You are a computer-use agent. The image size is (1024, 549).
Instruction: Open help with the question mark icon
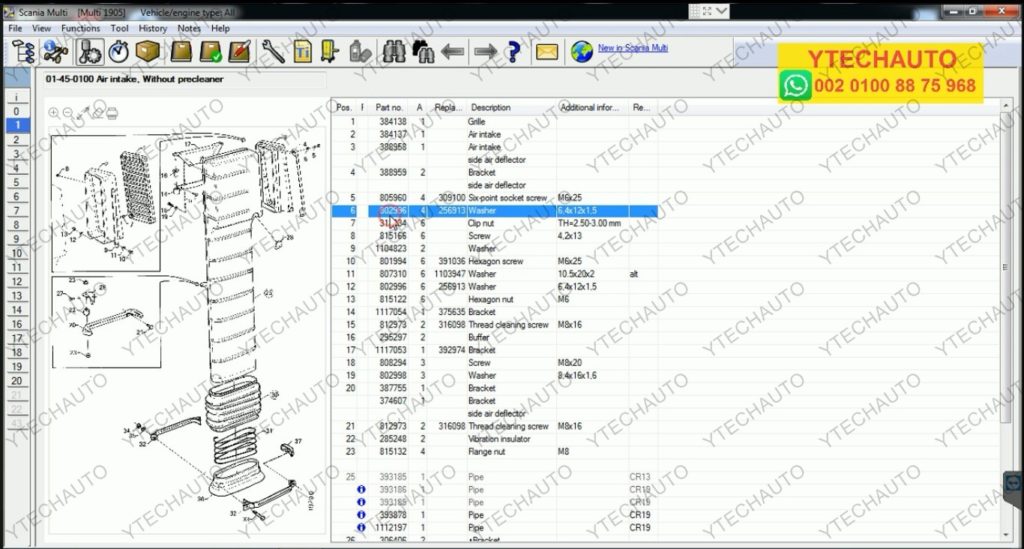click(x=514, y=52)
